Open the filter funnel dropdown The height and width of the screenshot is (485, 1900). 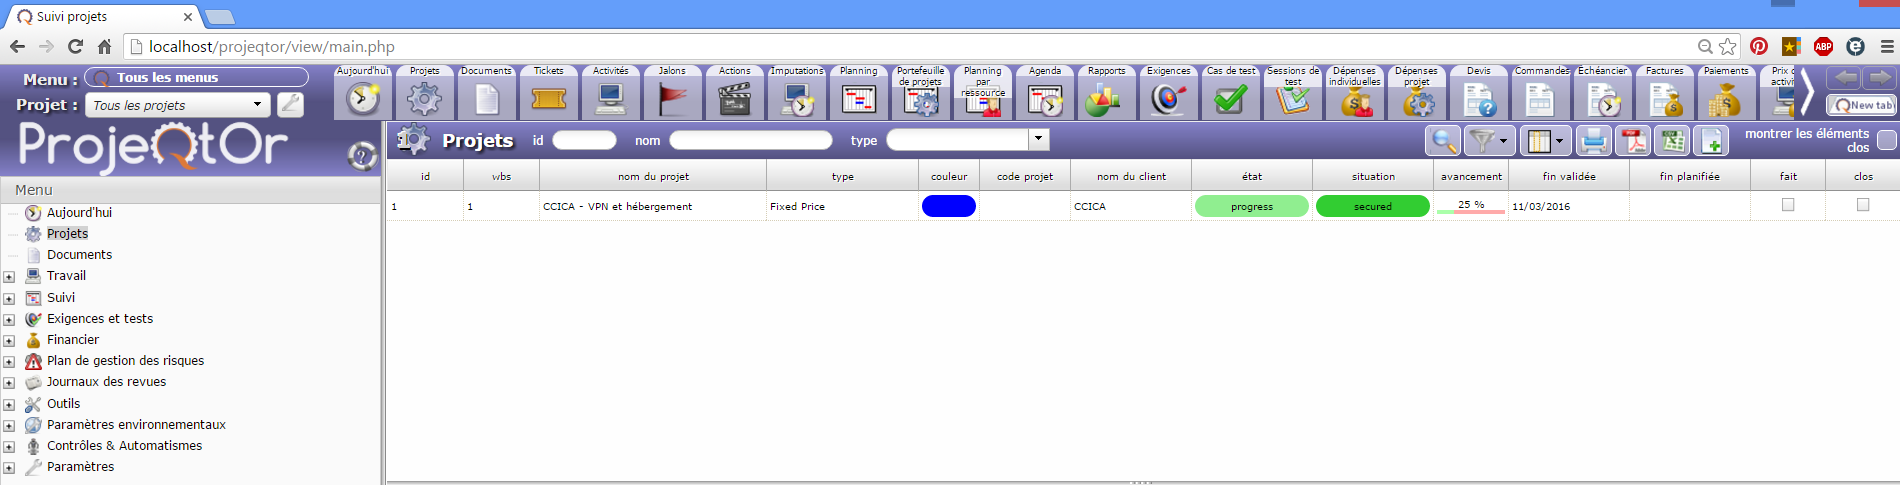point(1488,141)
